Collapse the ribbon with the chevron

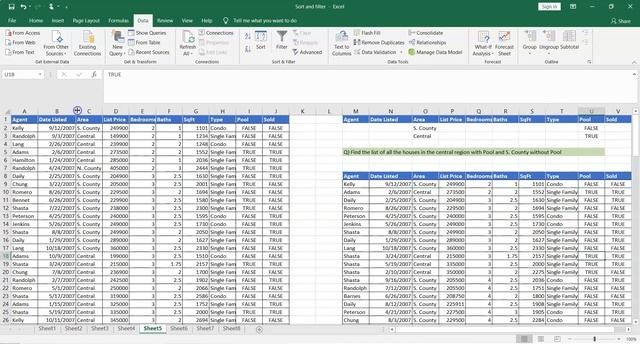[634, 62]
